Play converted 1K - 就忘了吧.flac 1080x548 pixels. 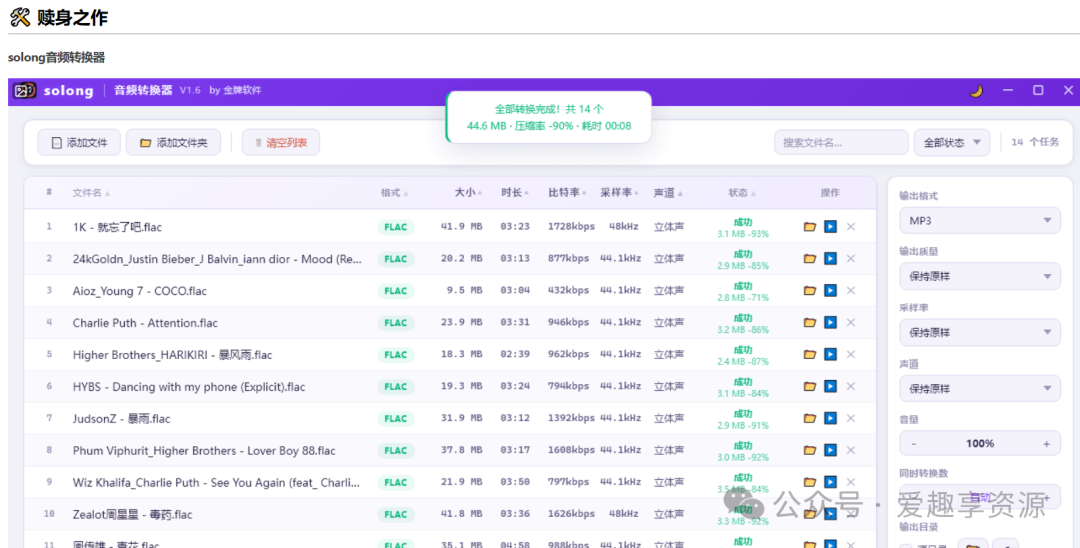[831, 226]
